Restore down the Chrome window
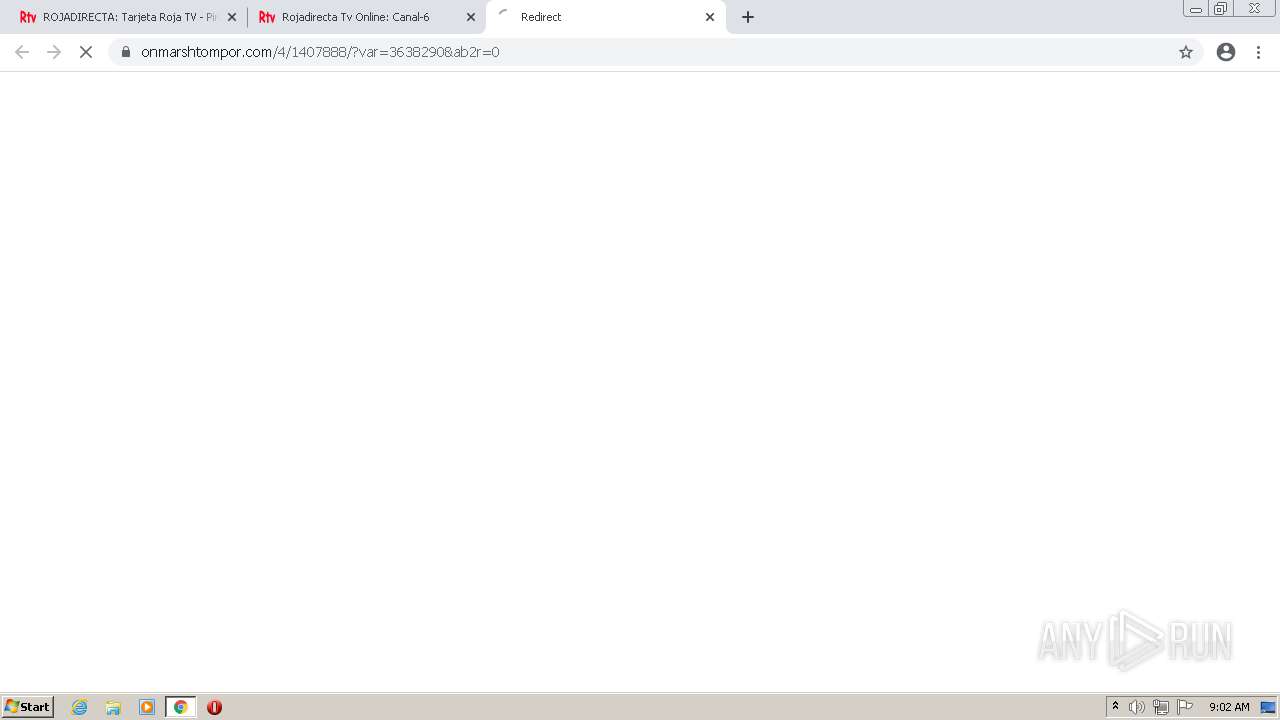The width and height of the screenshot is (1280, 720). 1221,9
